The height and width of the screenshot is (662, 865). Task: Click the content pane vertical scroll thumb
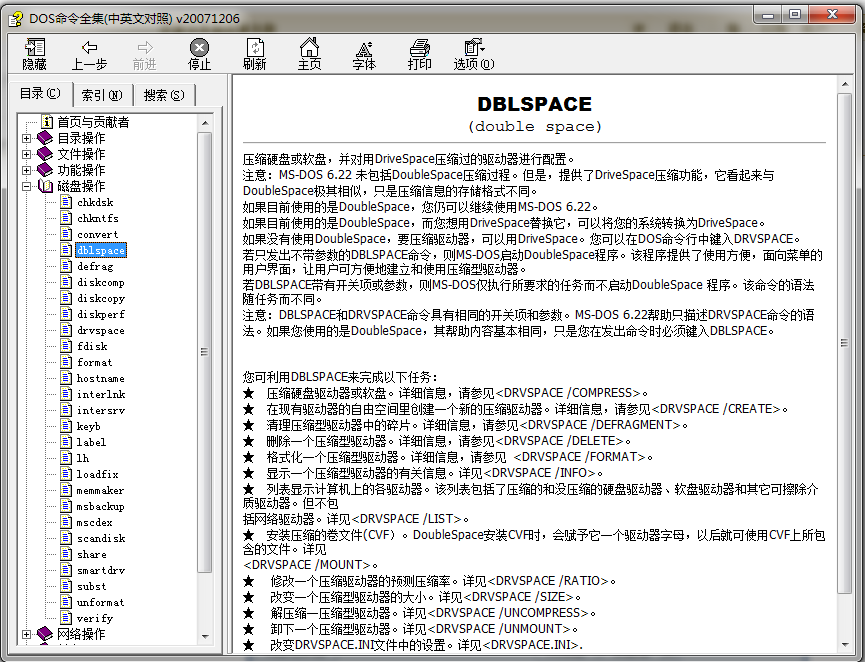845,343
